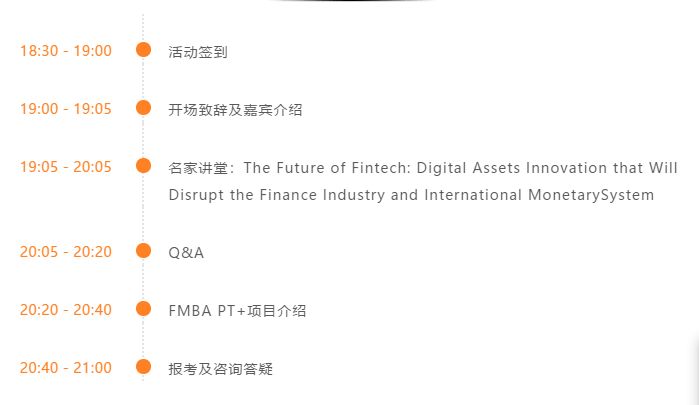Click the 20:20 - 20:40 time label
699x405 pixels.
[66, 310]
